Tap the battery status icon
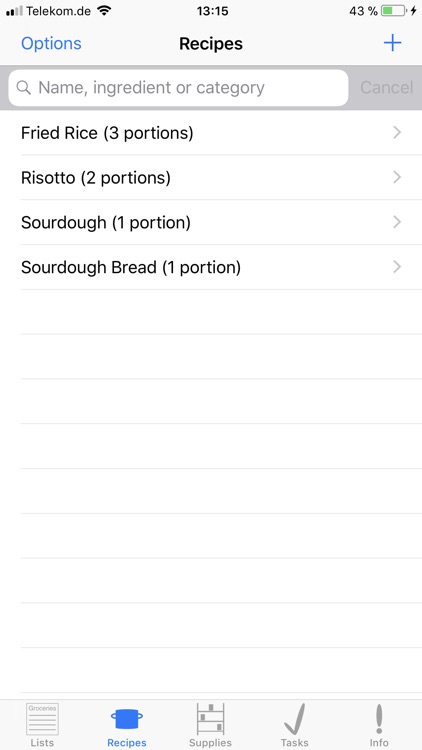The image size is (422, 750). pyautogui.click(x=394, y=11)
